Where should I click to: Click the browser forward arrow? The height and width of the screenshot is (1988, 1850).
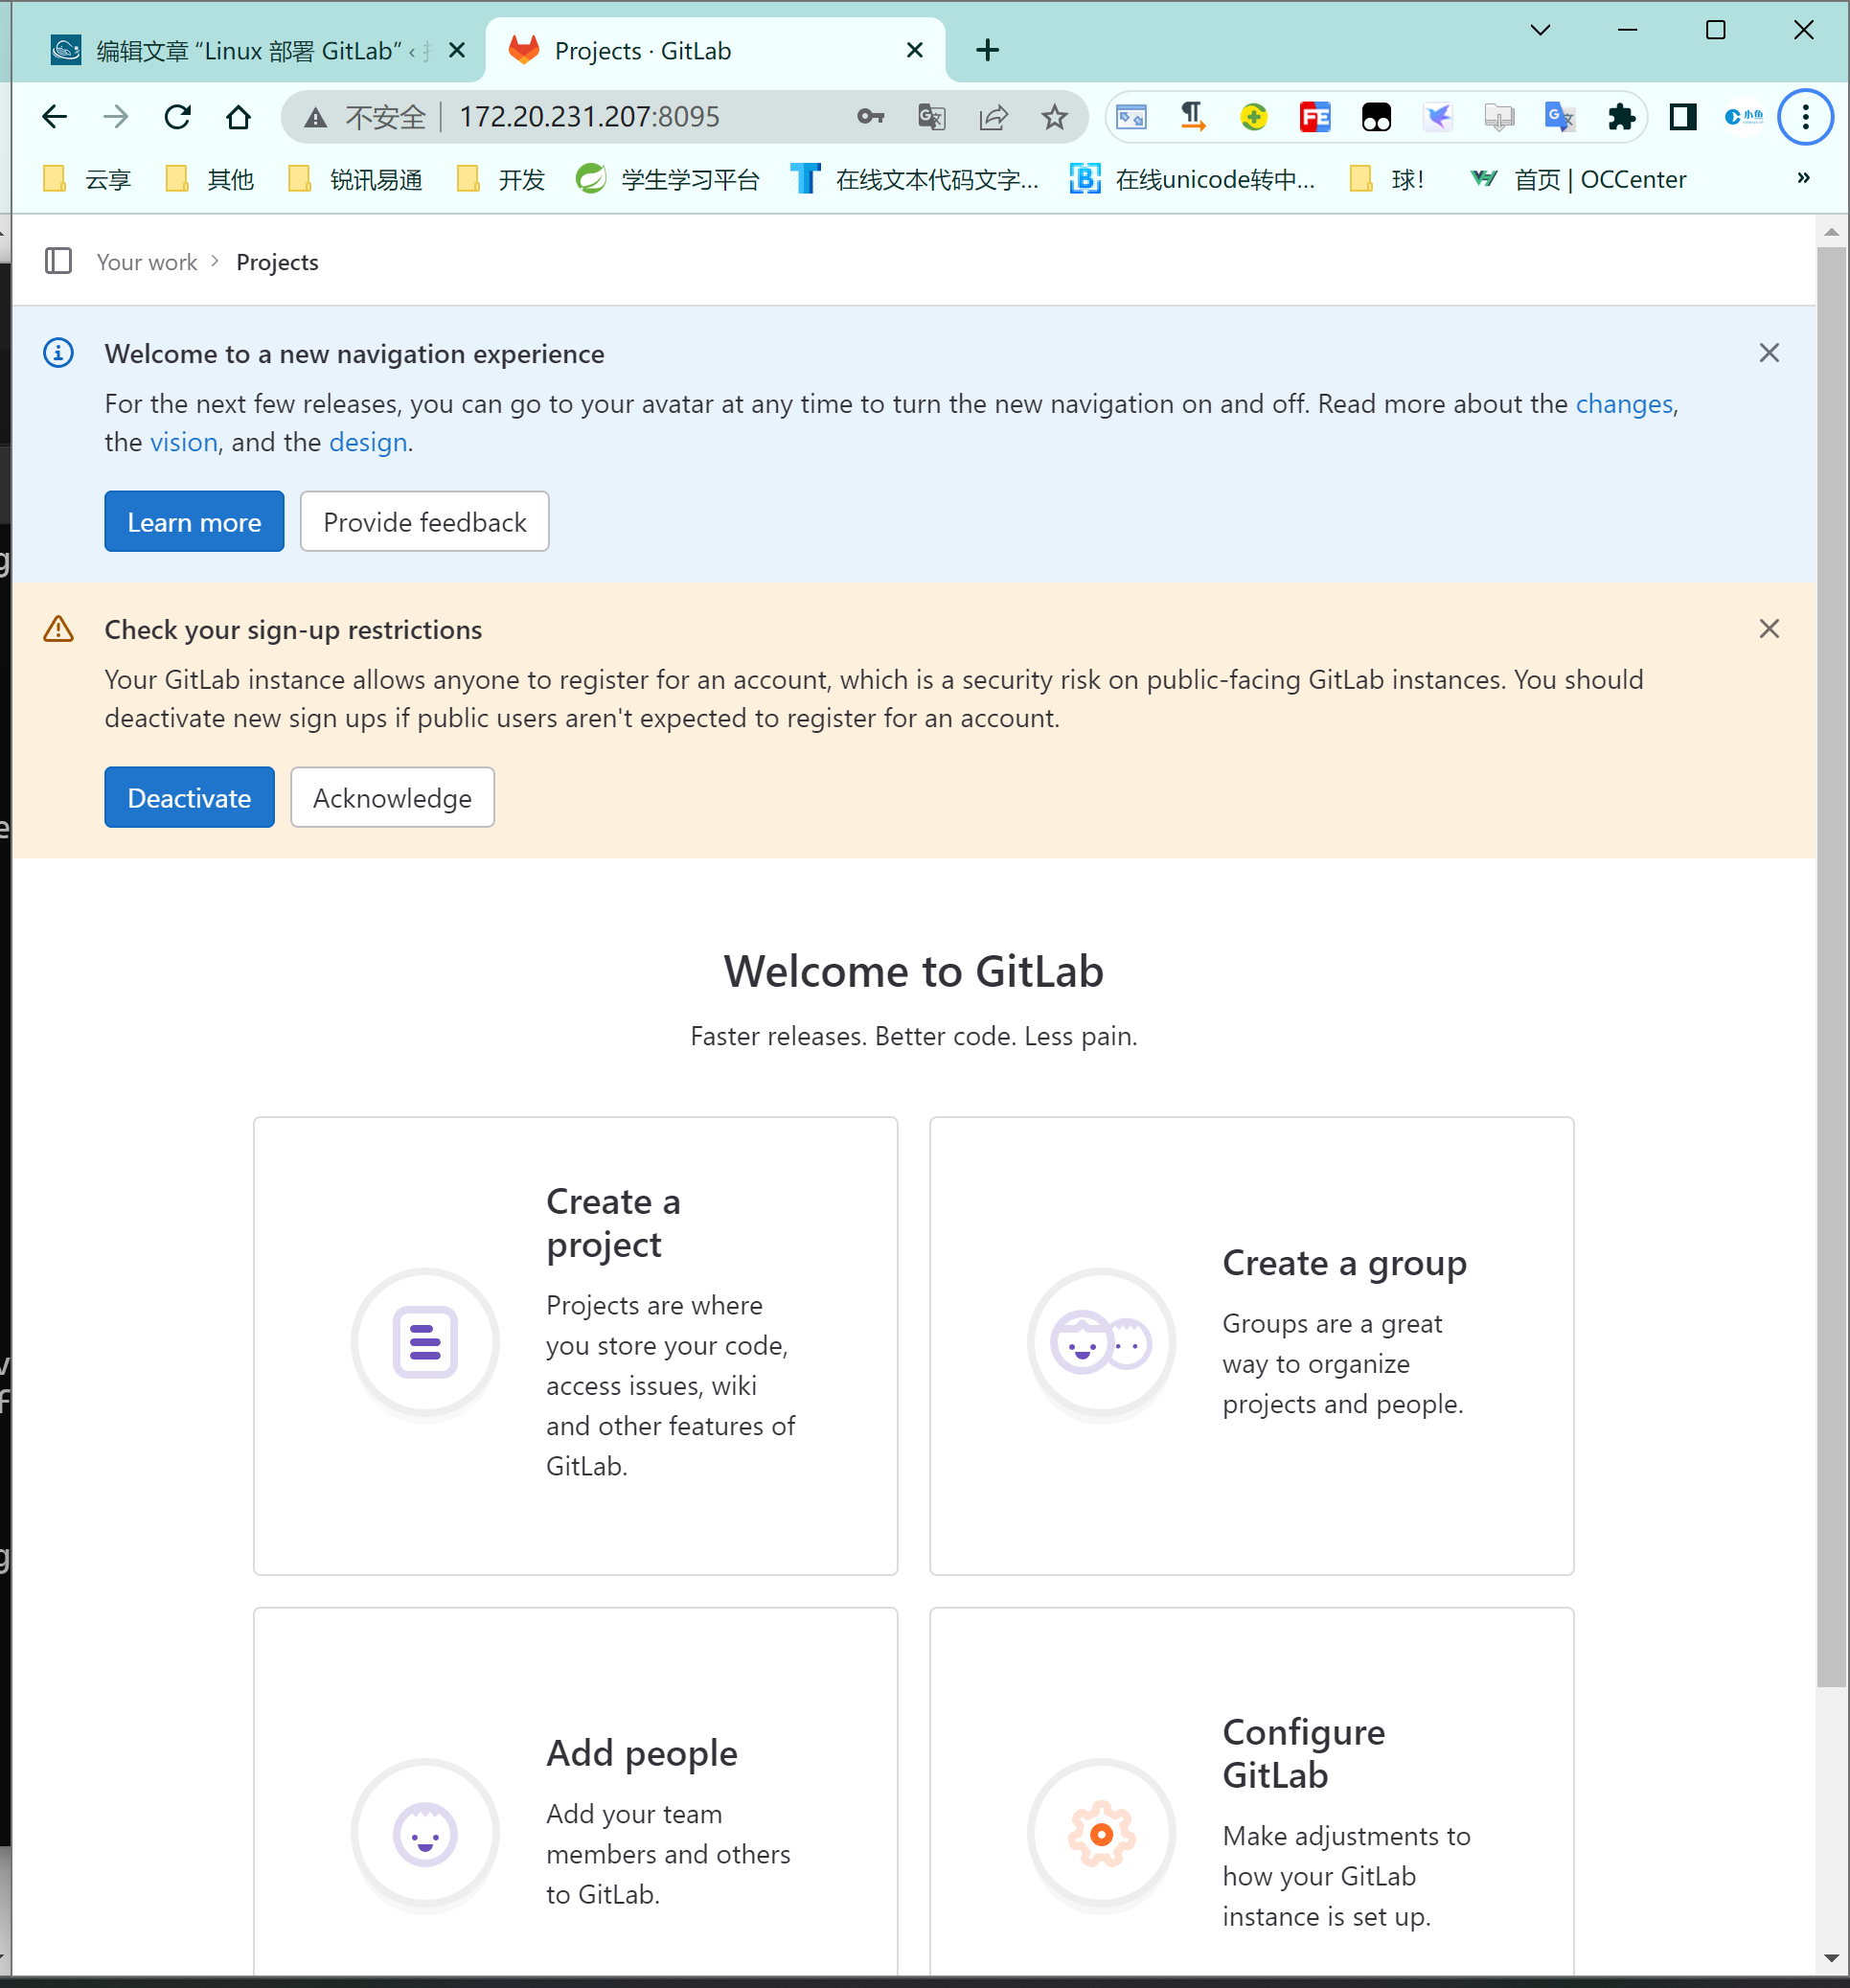click(x=116, y=117)
